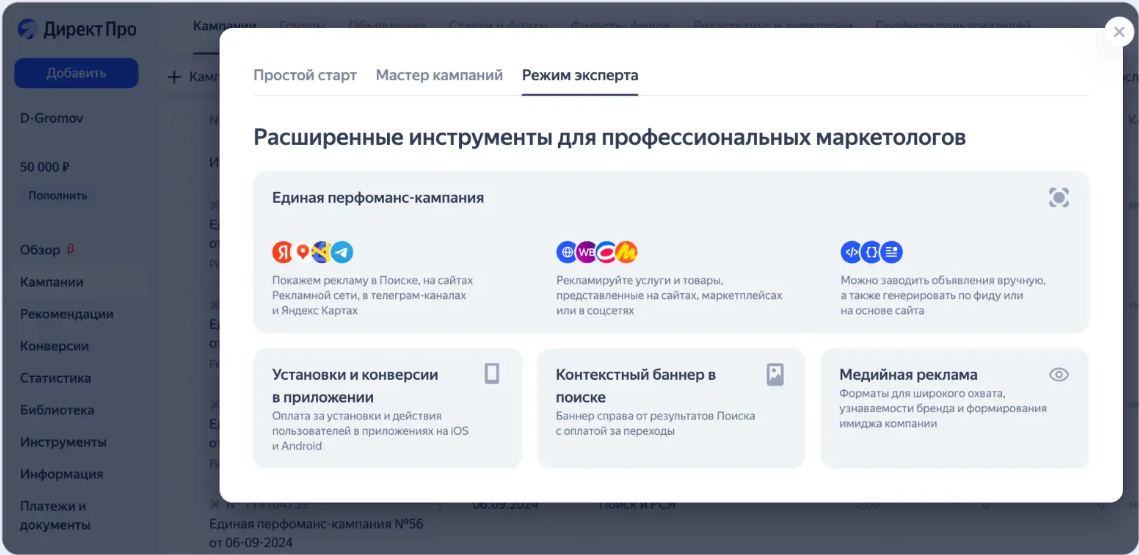Select the Режим эксперта tab
The image size is (1139, 555).
point(580,75)
